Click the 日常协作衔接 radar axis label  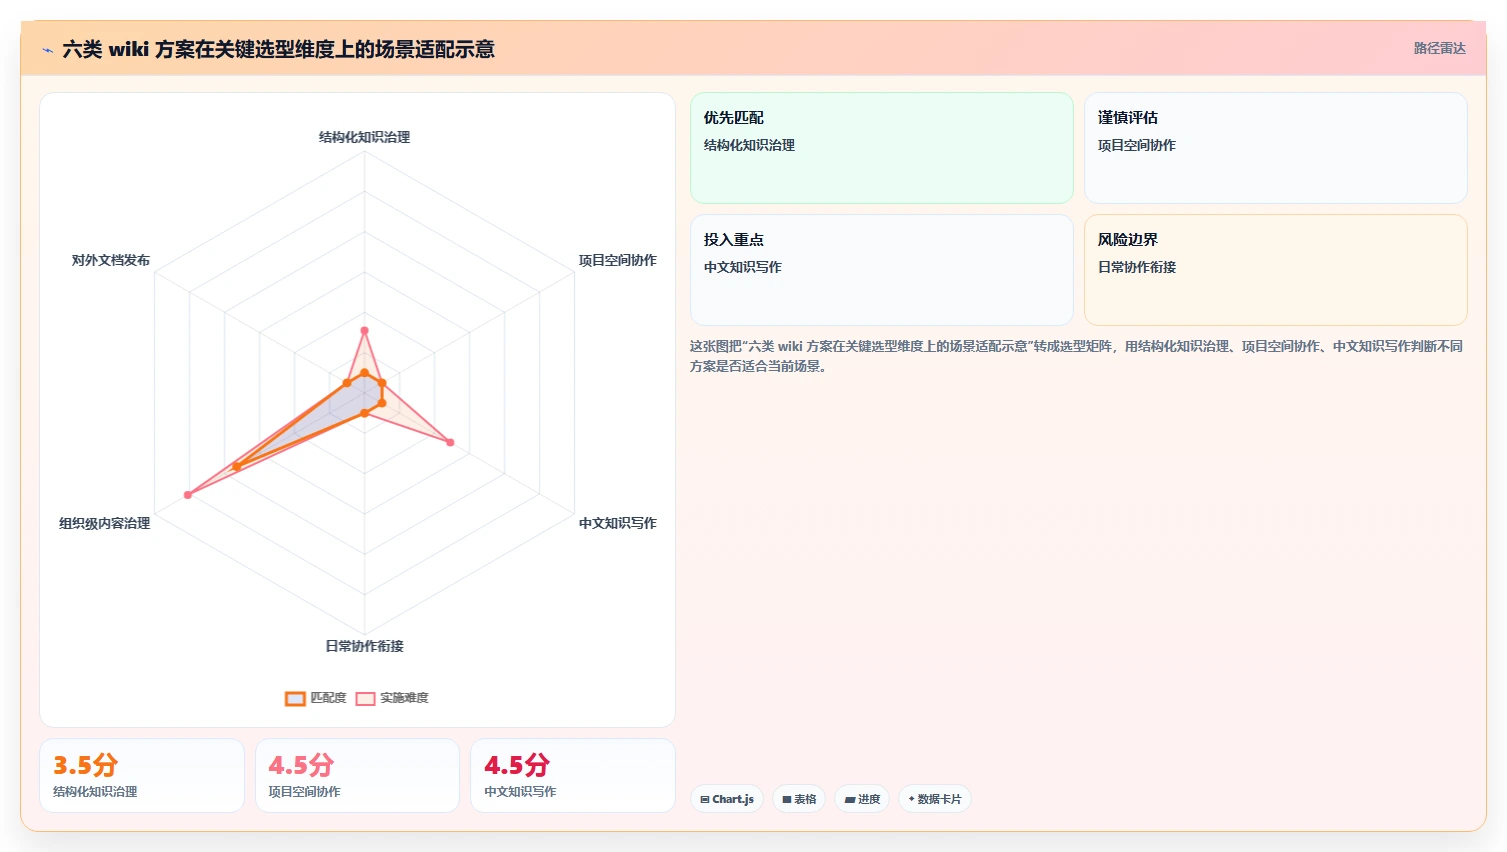pos(364,646)
